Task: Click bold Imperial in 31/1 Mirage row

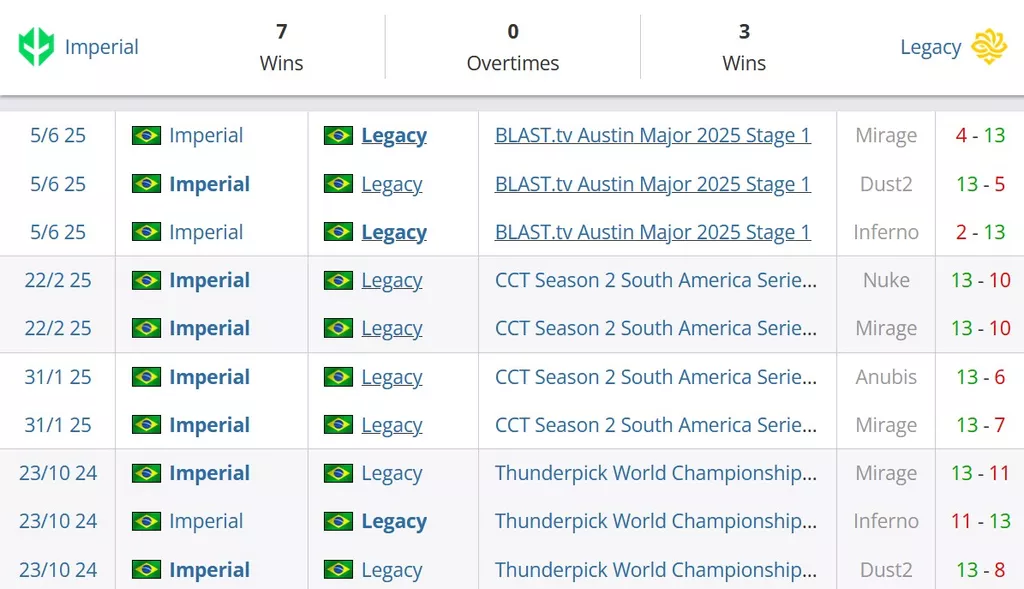Action: click(209, 425)
